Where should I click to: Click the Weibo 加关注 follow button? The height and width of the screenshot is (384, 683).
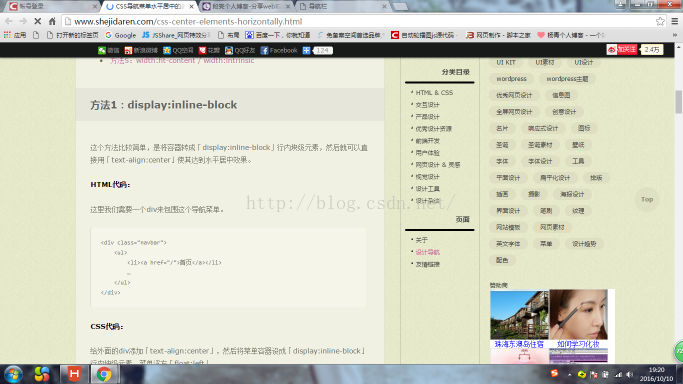coord(622,50)
